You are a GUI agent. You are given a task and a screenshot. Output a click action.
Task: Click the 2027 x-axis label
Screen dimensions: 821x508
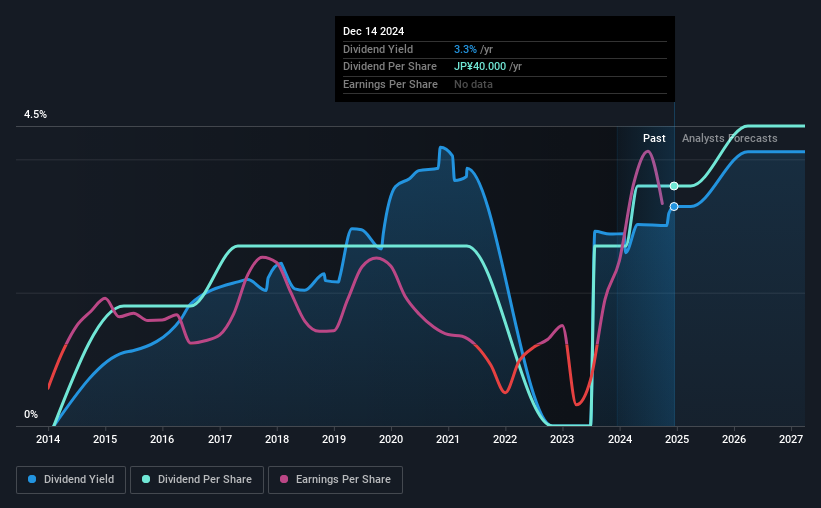click(x=791, y=439)
